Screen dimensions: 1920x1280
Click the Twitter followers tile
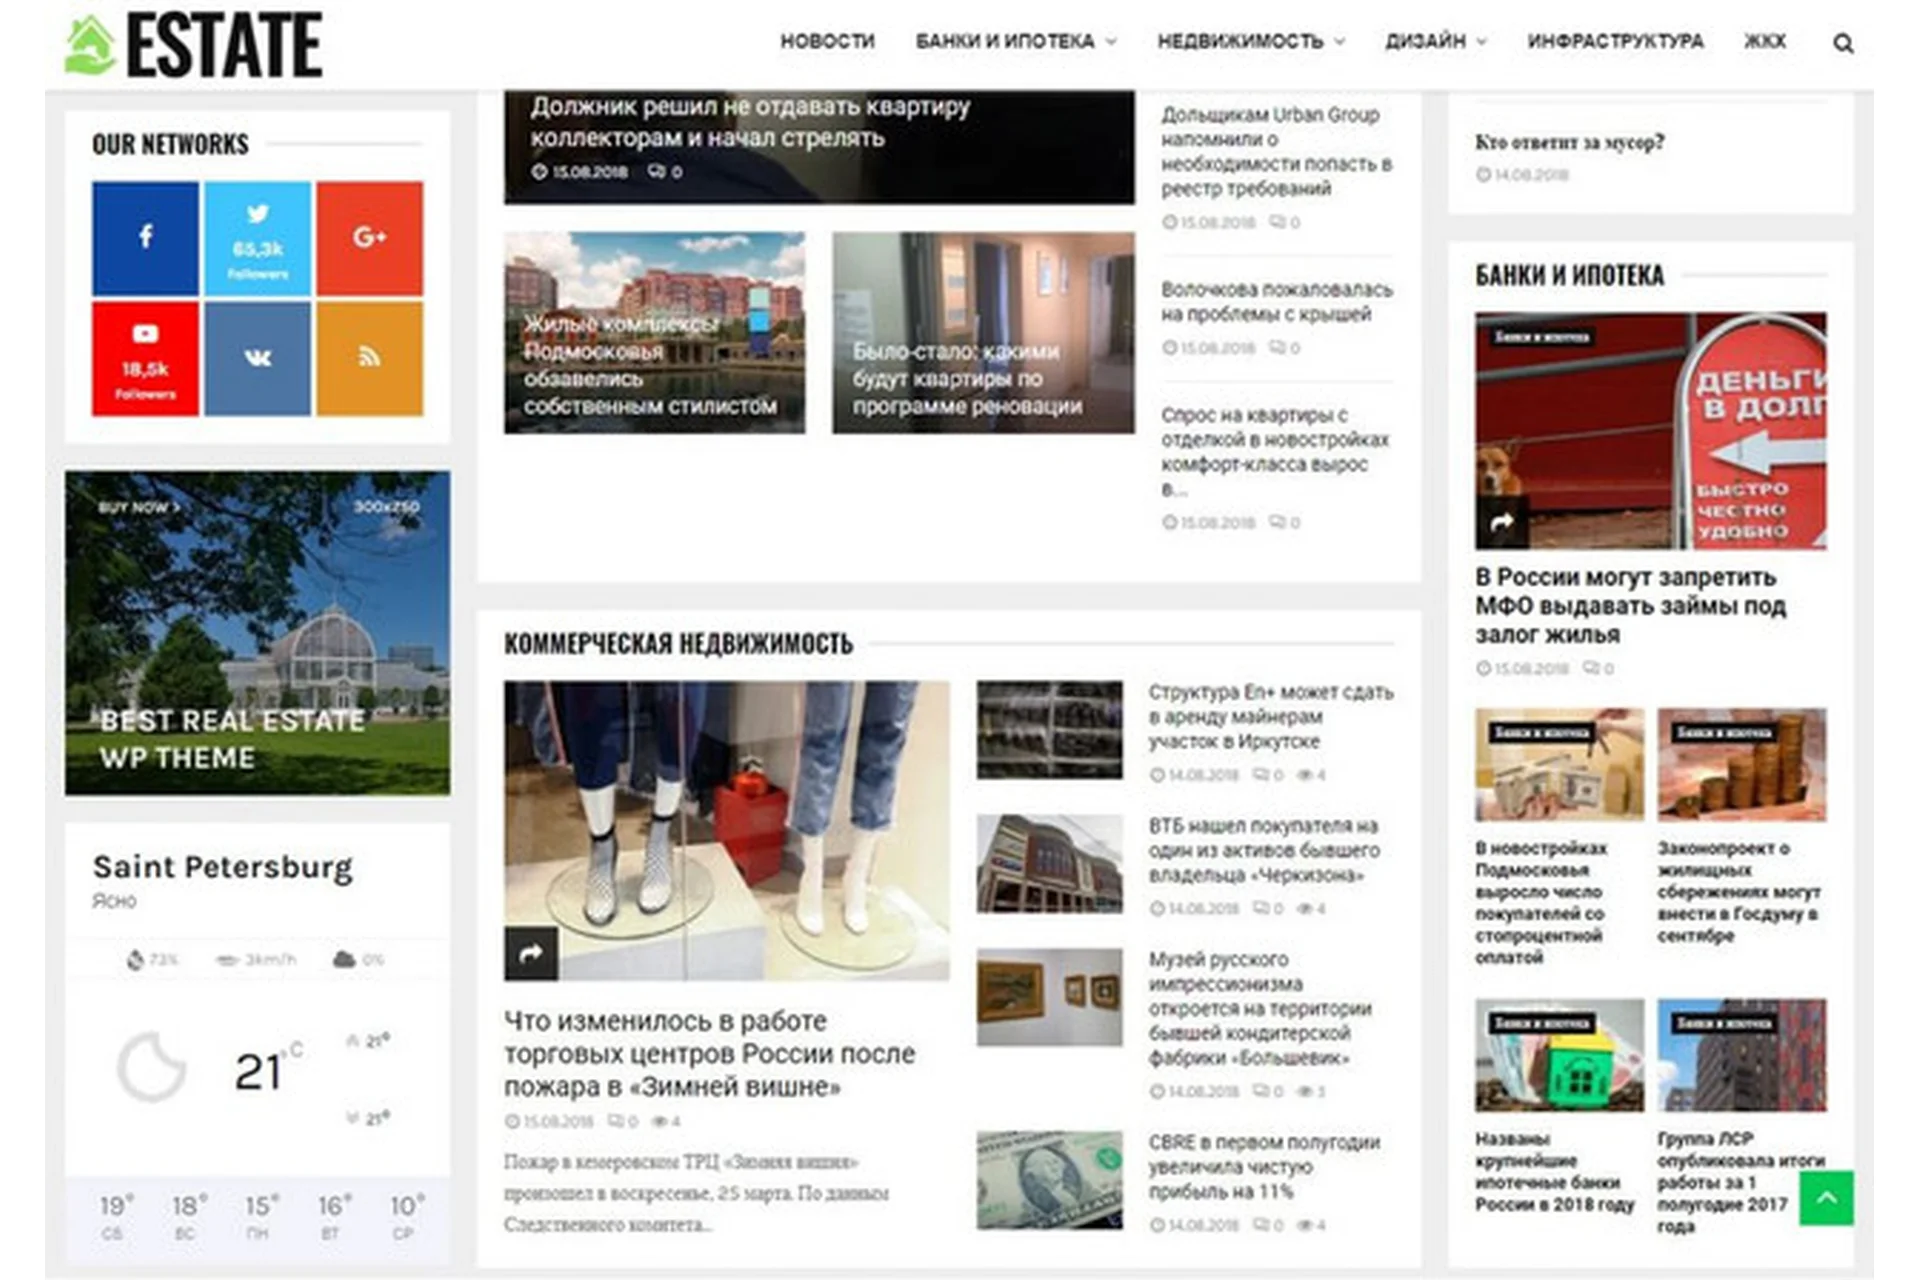coord(257,238)
